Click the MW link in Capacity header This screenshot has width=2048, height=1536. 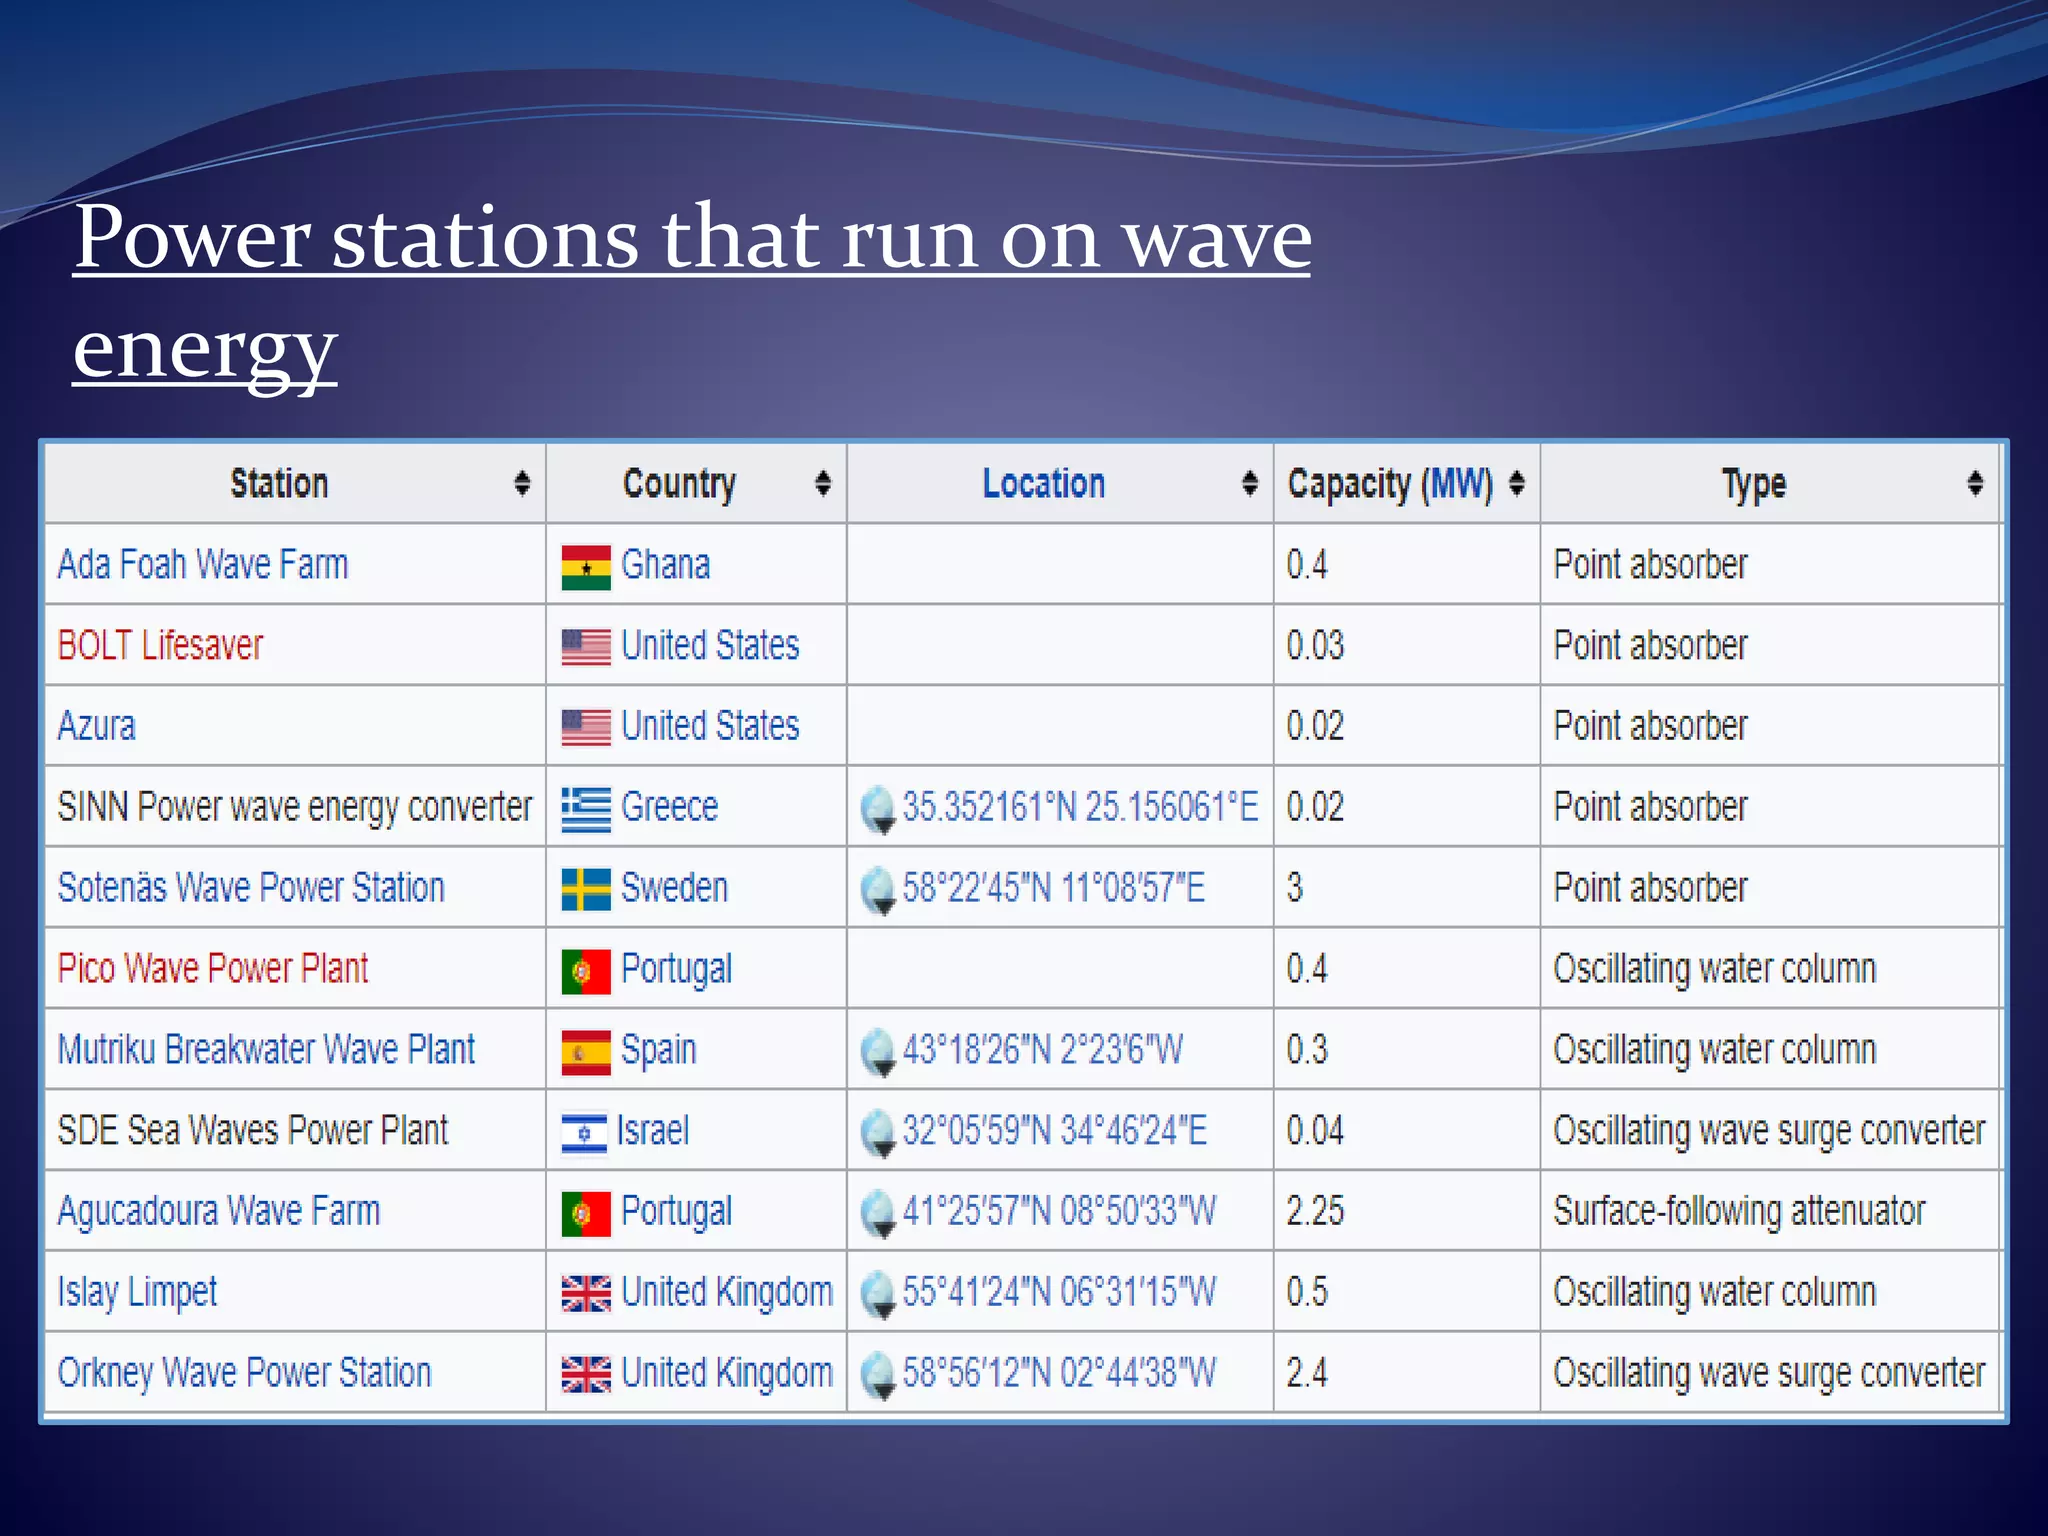click(x=1456, y=484)
